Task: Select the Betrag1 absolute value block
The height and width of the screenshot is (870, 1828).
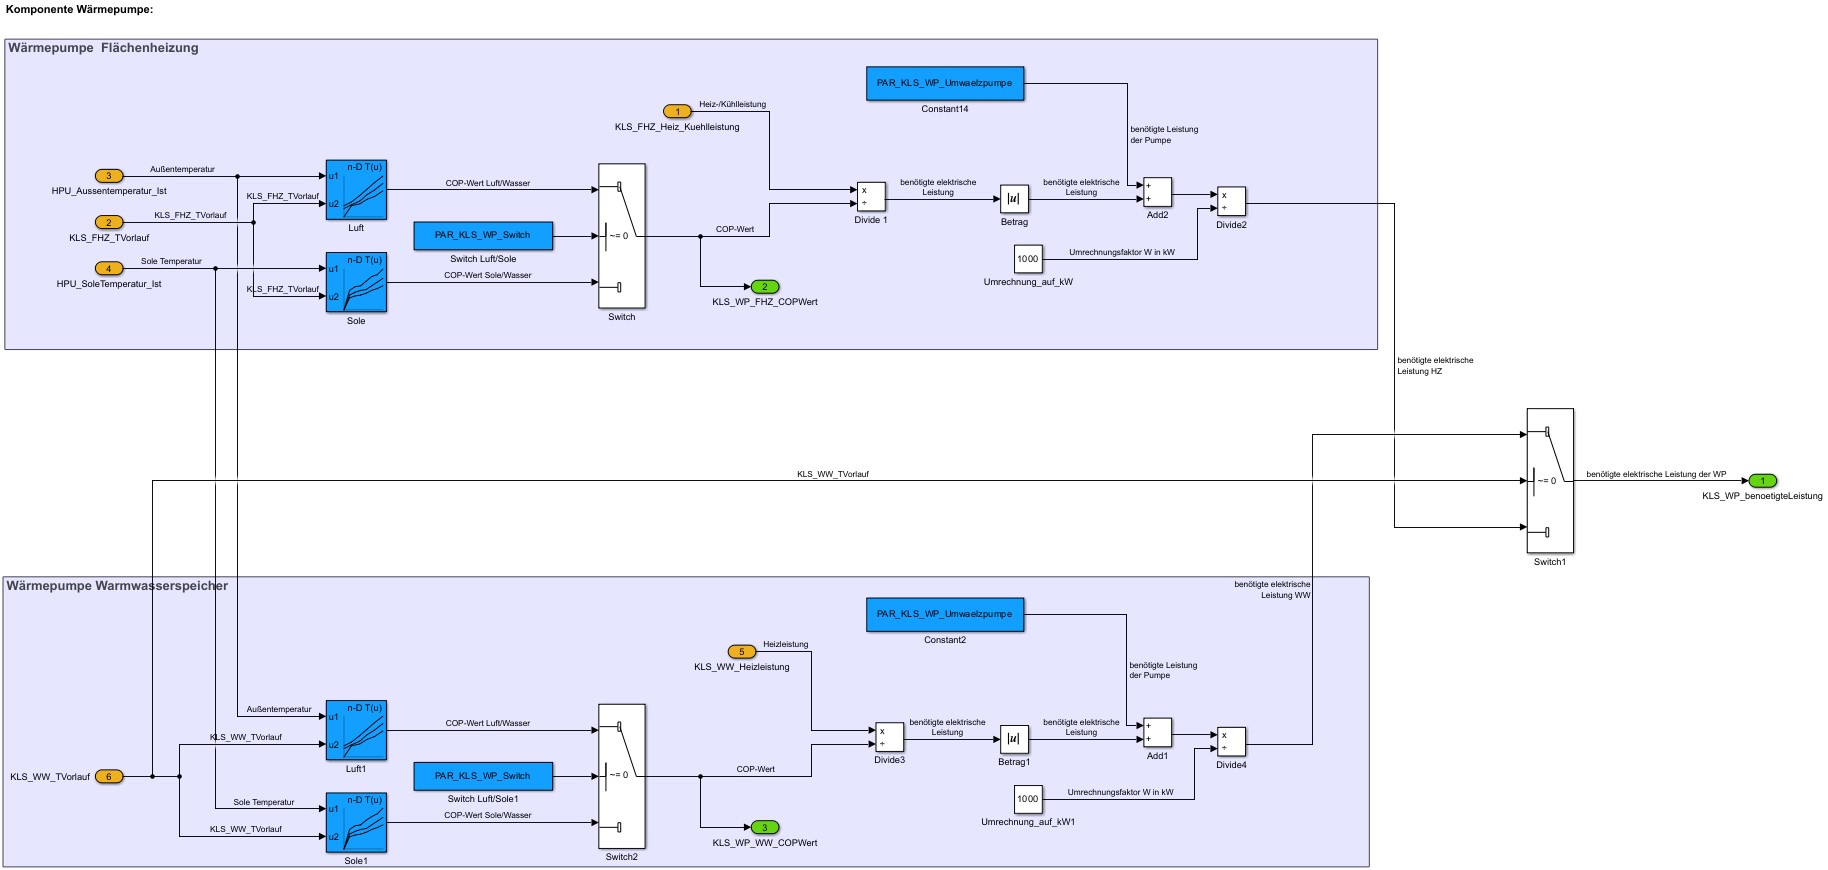Action: click(x=1014, y=739)
